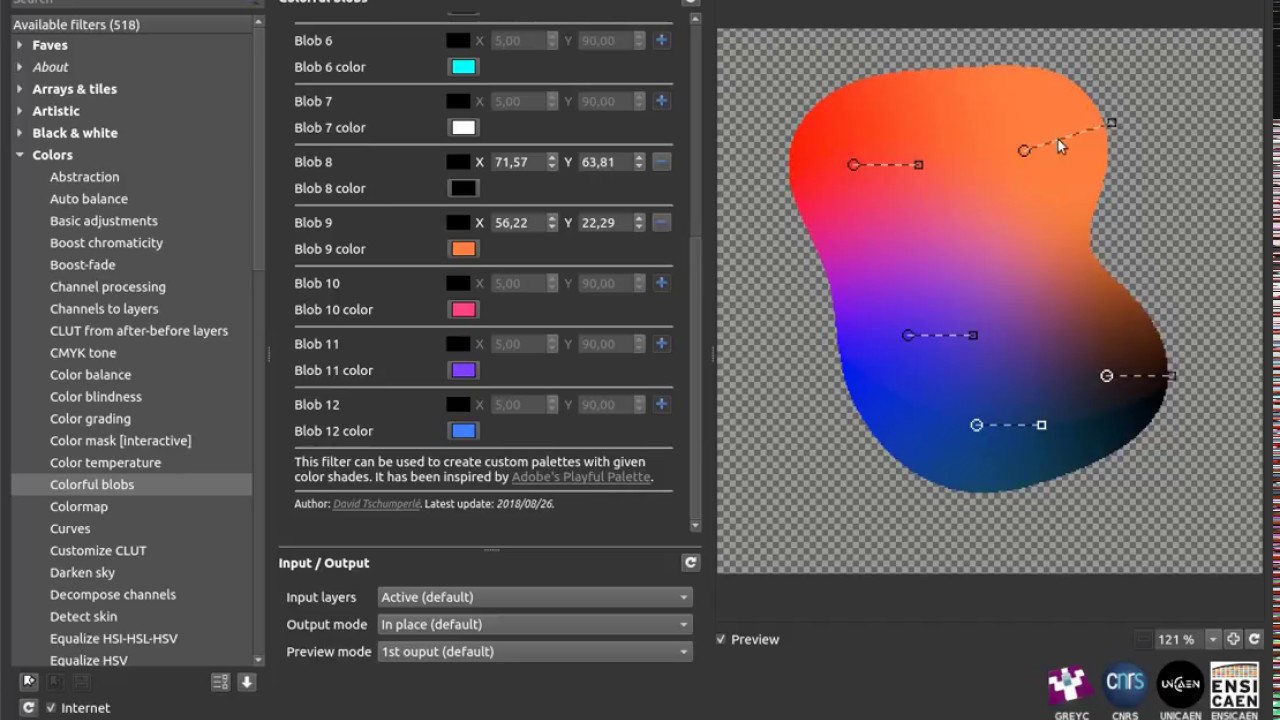Select the Color balance filter
Screen dimensions: 1280x720
click(x=90, y=375)
